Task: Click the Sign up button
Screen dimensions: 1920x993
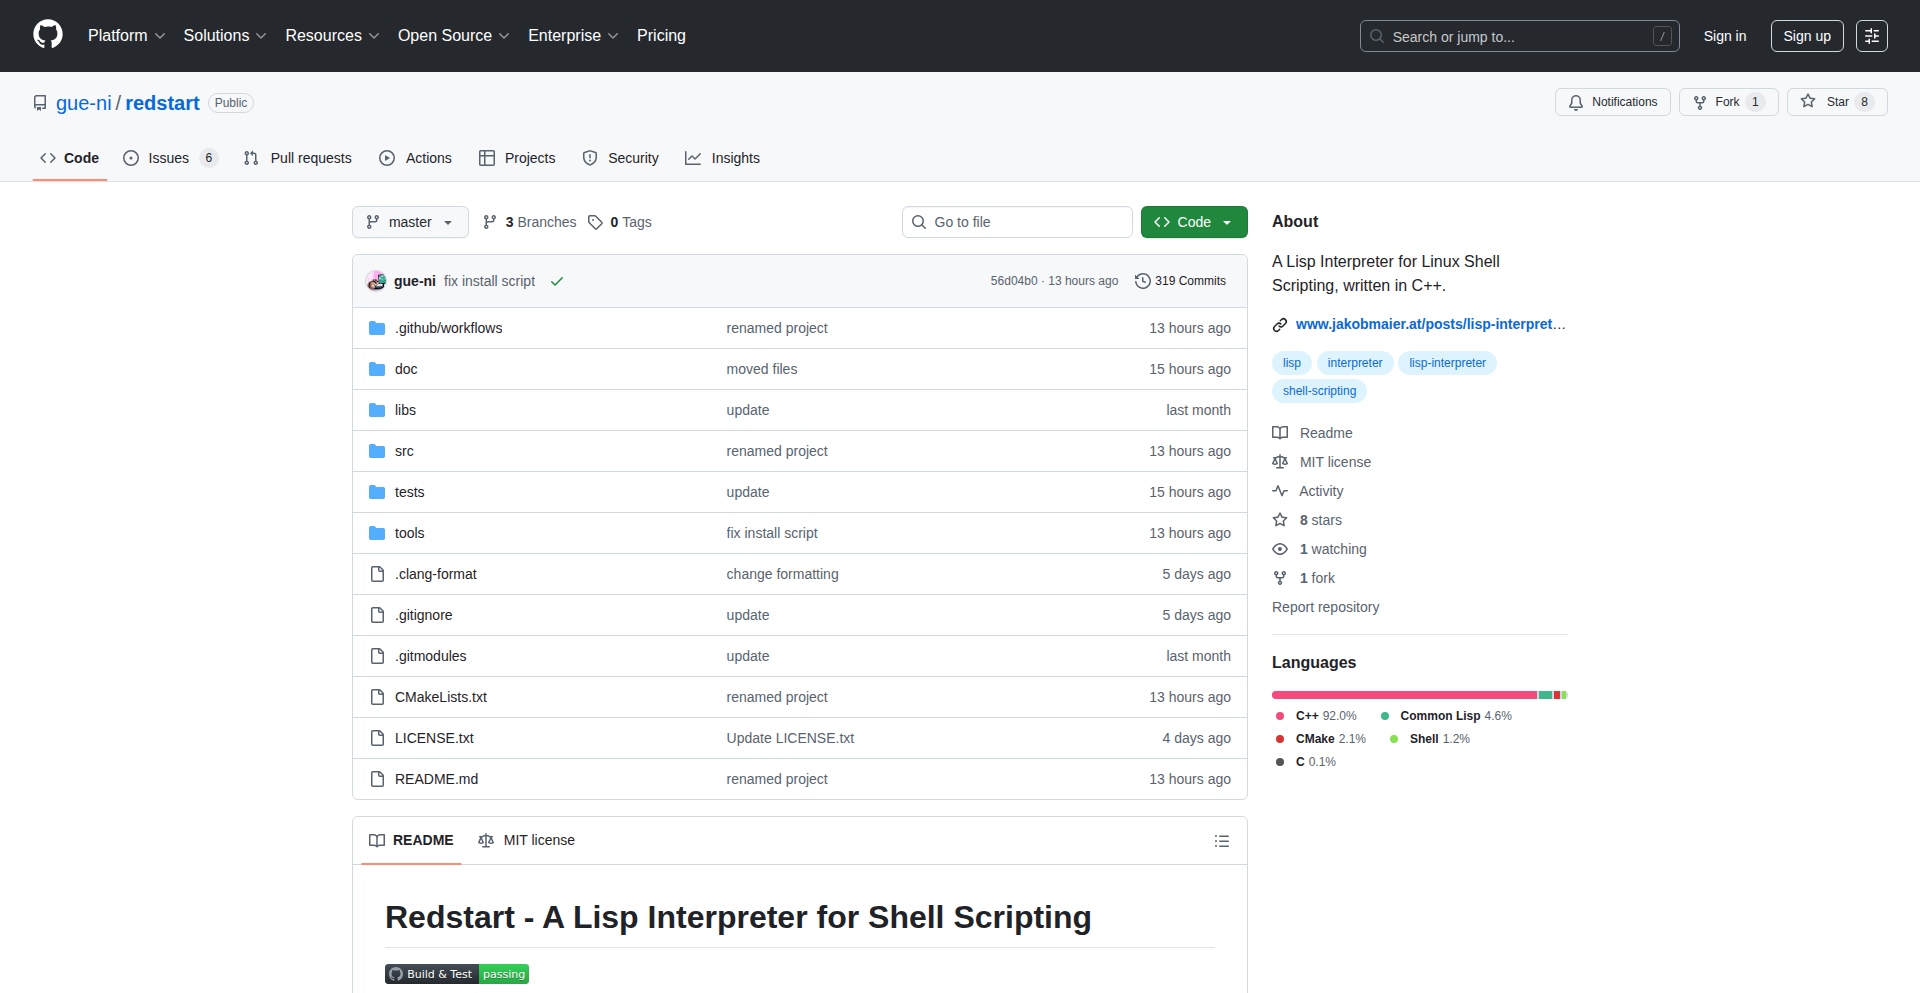Action: (x=1806, y=36)
